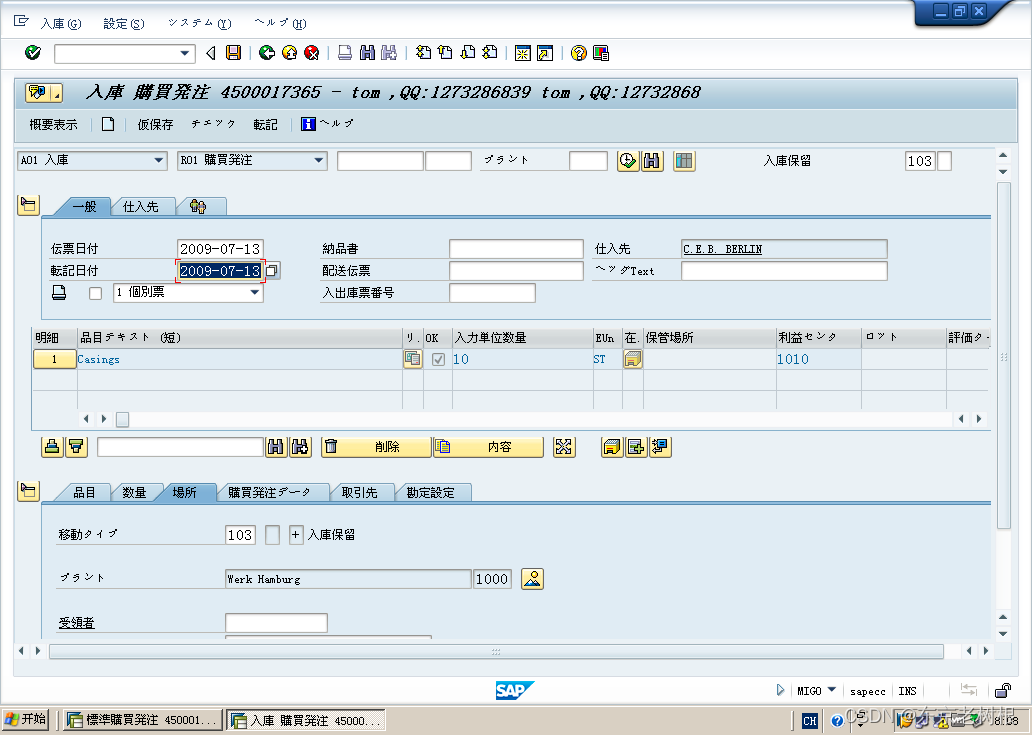1032x735 pixels.
Task: Collapse the header data section toggle icon
Action: tap(28, 205)
